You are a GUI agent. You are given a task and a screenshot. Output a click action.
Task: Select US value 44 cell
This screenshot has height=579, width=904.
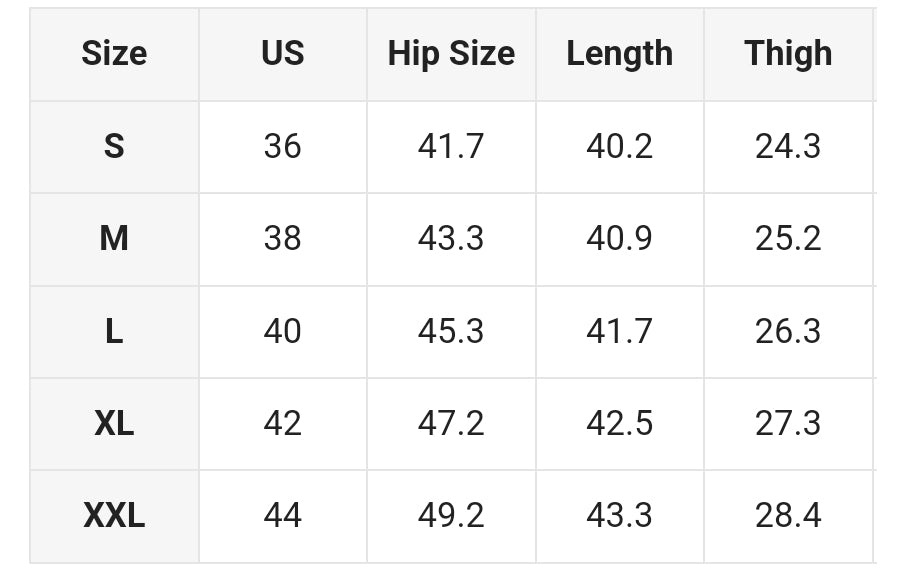[x=282, y=516]
